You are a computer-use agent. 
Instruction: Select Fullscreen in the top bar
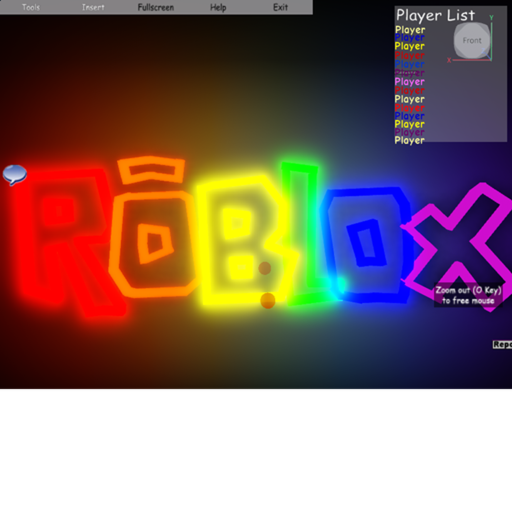pos(156,7)
